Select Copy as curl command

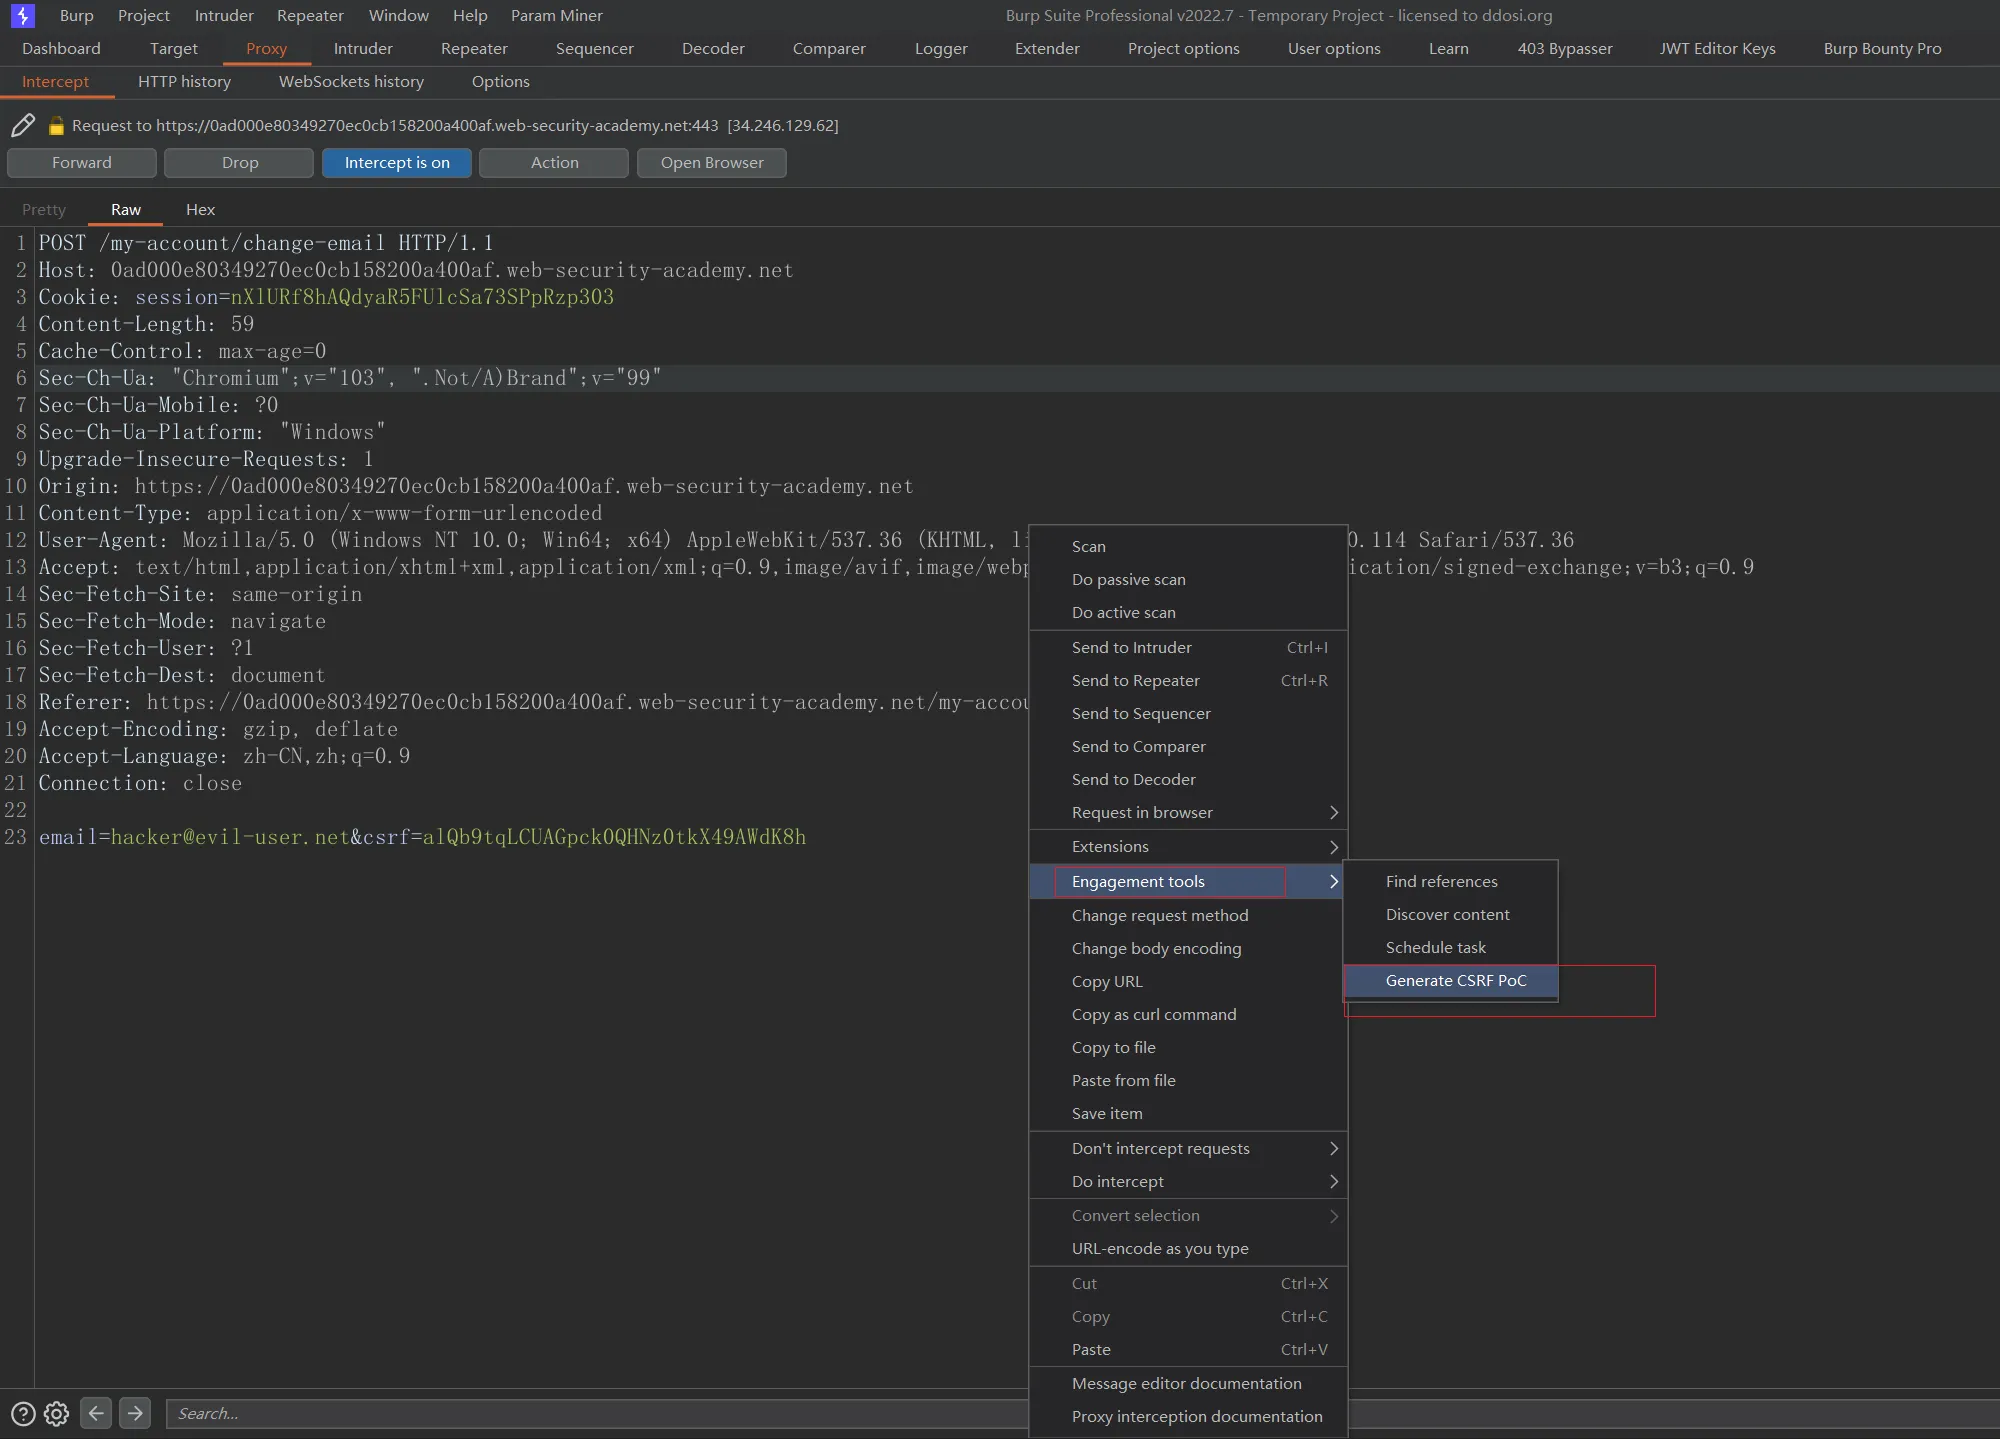(1188, 1014)
